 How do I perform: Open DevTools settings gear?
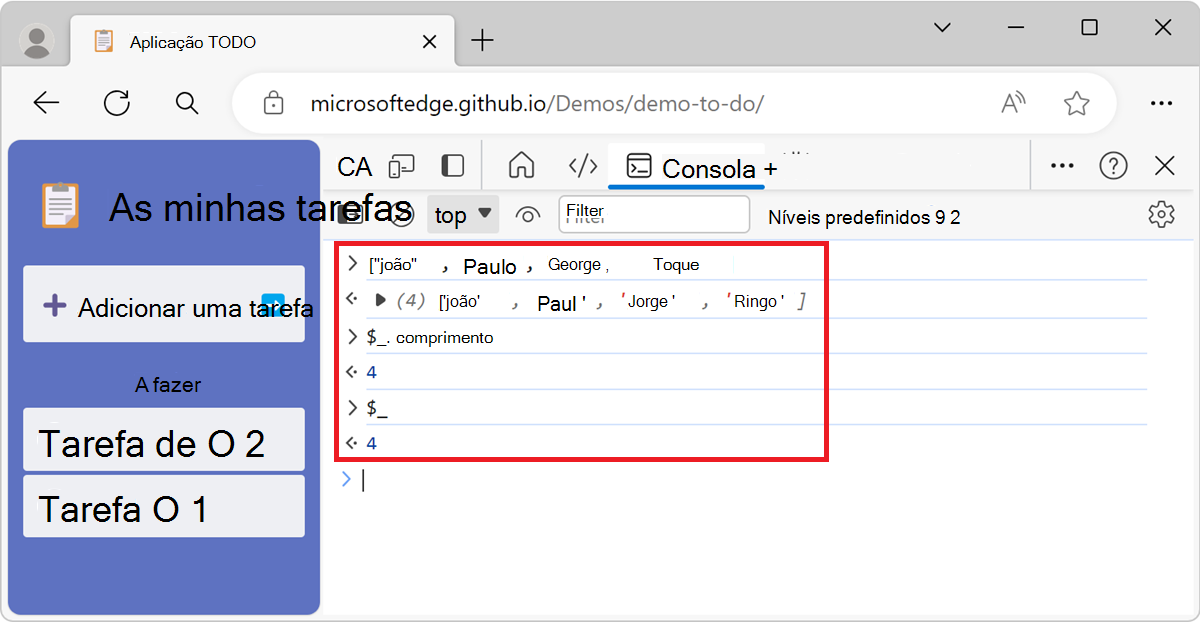(x=1161, y=214)
